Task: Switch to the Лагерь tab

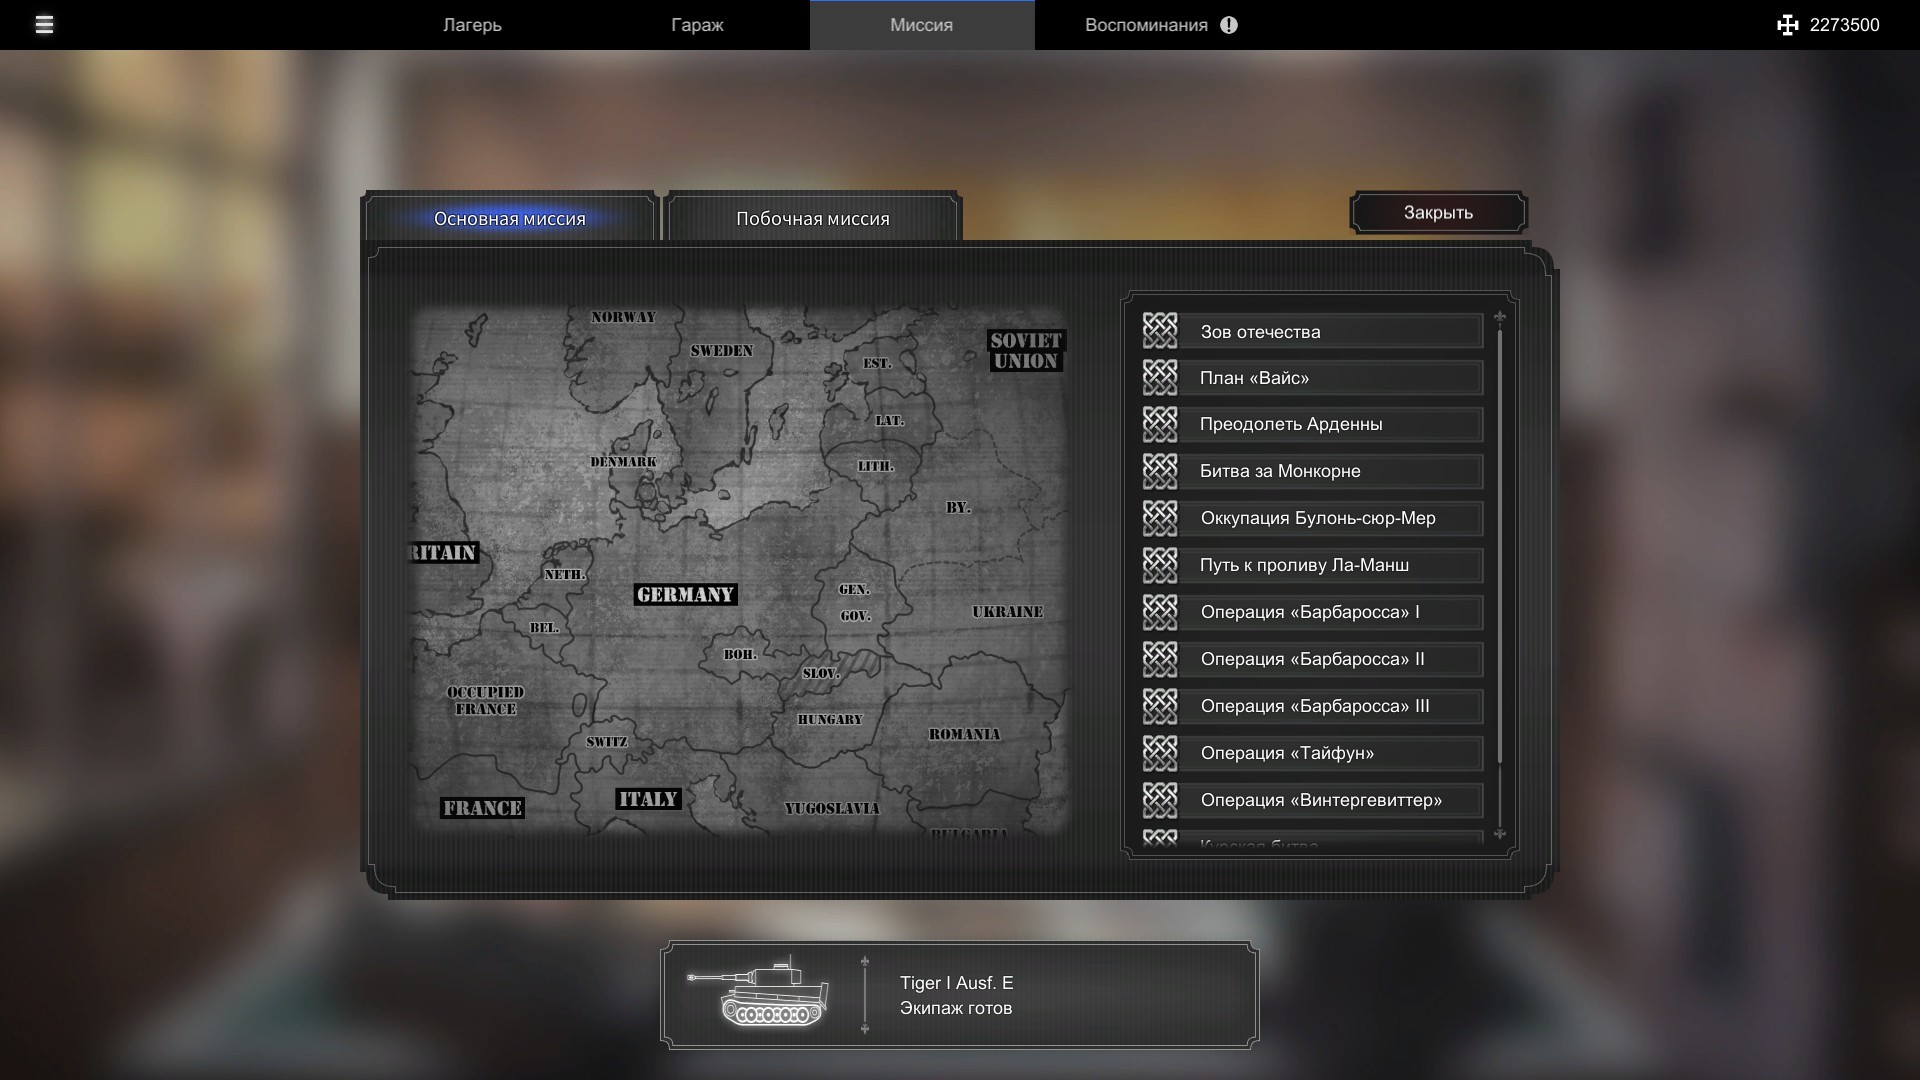Action: click(x=472, y=25)
